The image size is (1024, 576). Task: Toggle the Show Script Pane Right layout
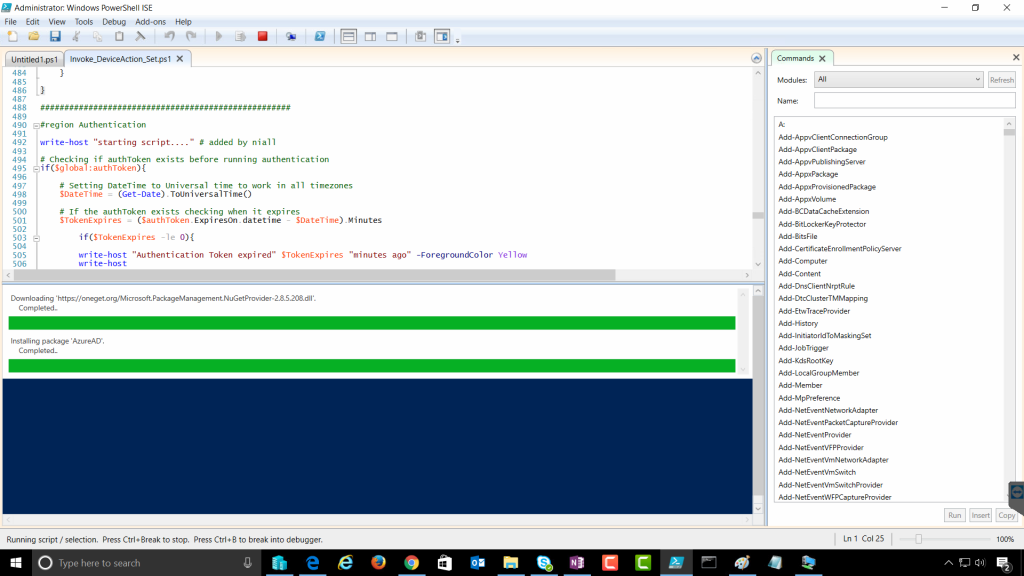pos(371,36)
